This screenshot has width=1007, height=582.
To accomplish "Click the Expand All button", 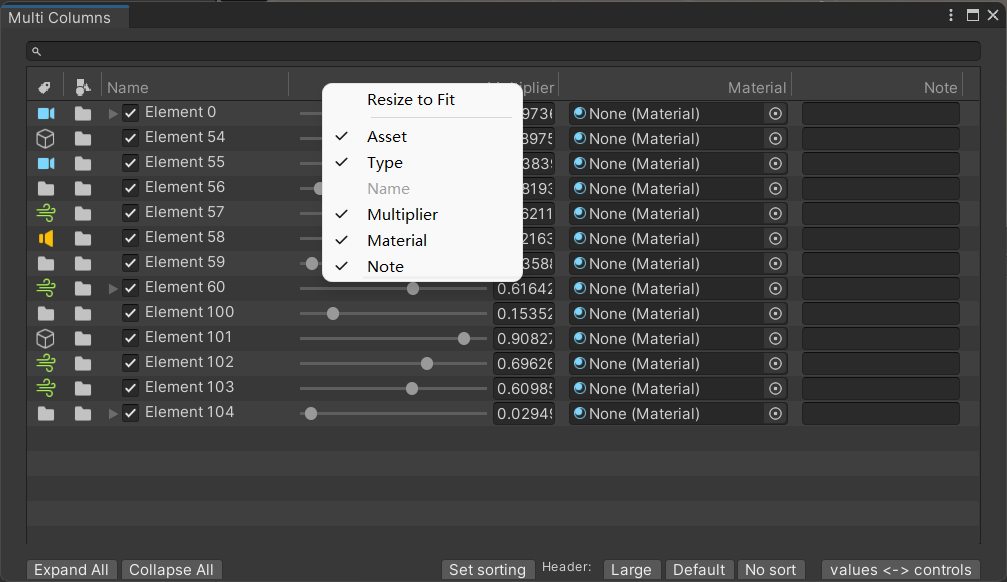I will 71,570.
